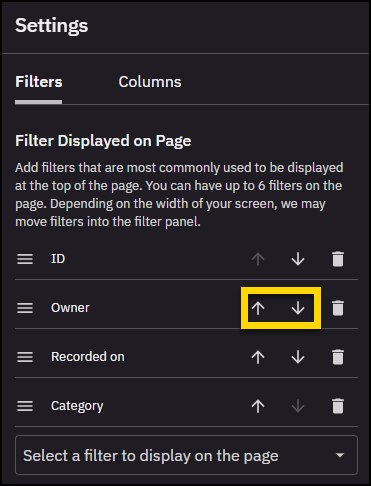Click the dropdown caret arrow
Screen dimensions: 371x486
pyautogui.click(x=340, y=455)
